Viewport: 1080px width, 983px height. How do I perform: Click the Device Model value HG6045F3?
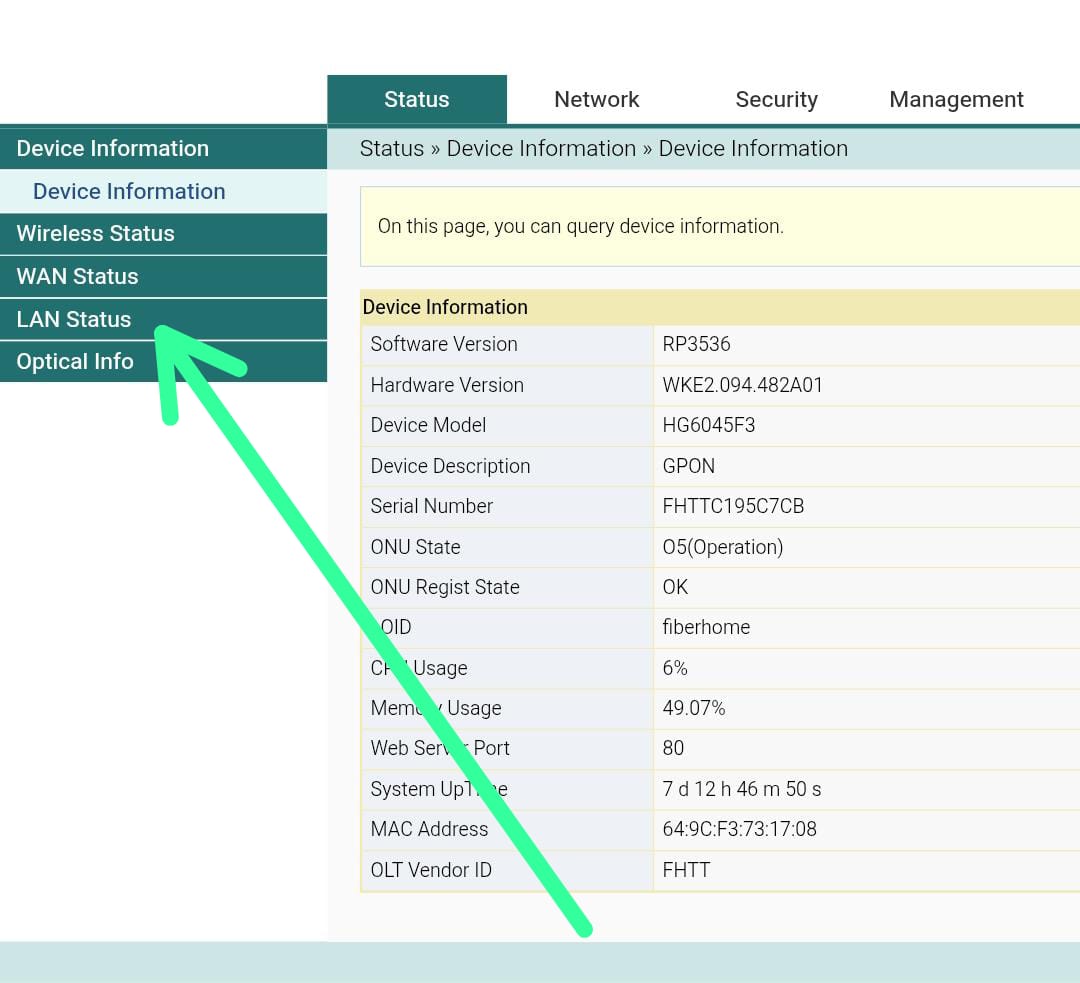click(x=708, y=425)
